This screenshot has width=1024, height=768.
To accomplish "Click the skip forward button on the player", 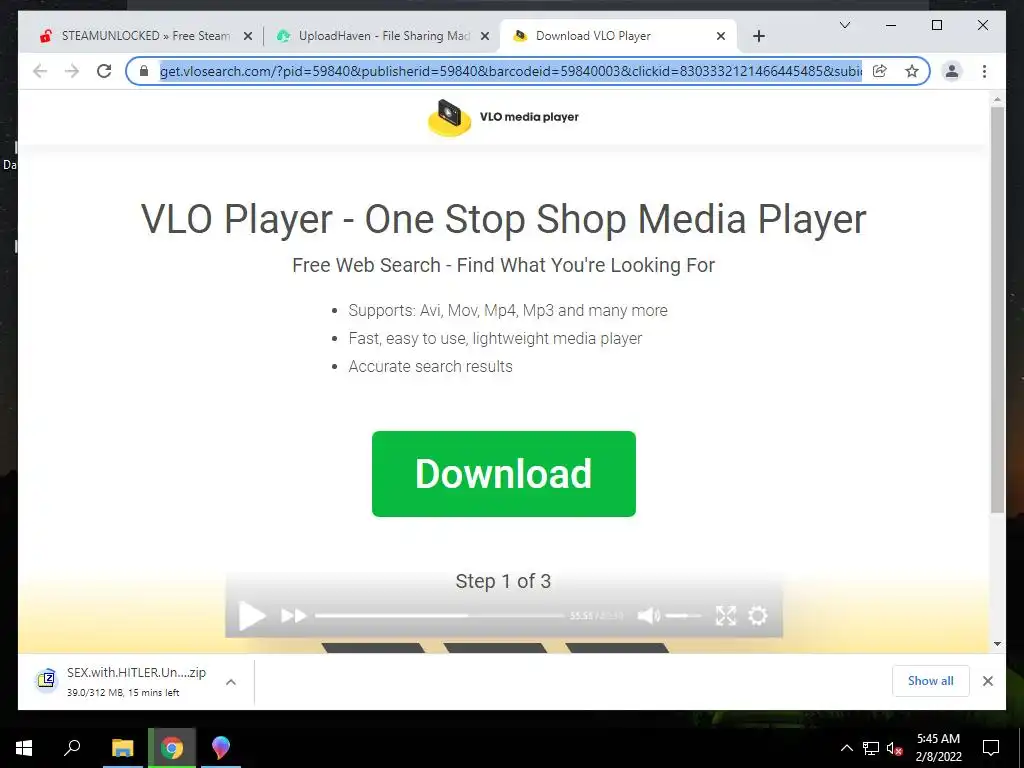I will tap(293, 616).
